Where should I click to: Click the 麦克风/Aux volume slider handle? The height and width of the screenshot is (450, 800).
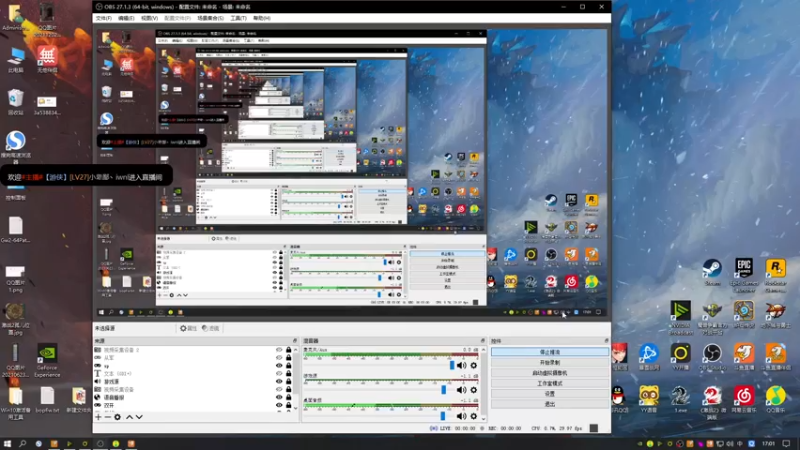click(x=452, y=365)
